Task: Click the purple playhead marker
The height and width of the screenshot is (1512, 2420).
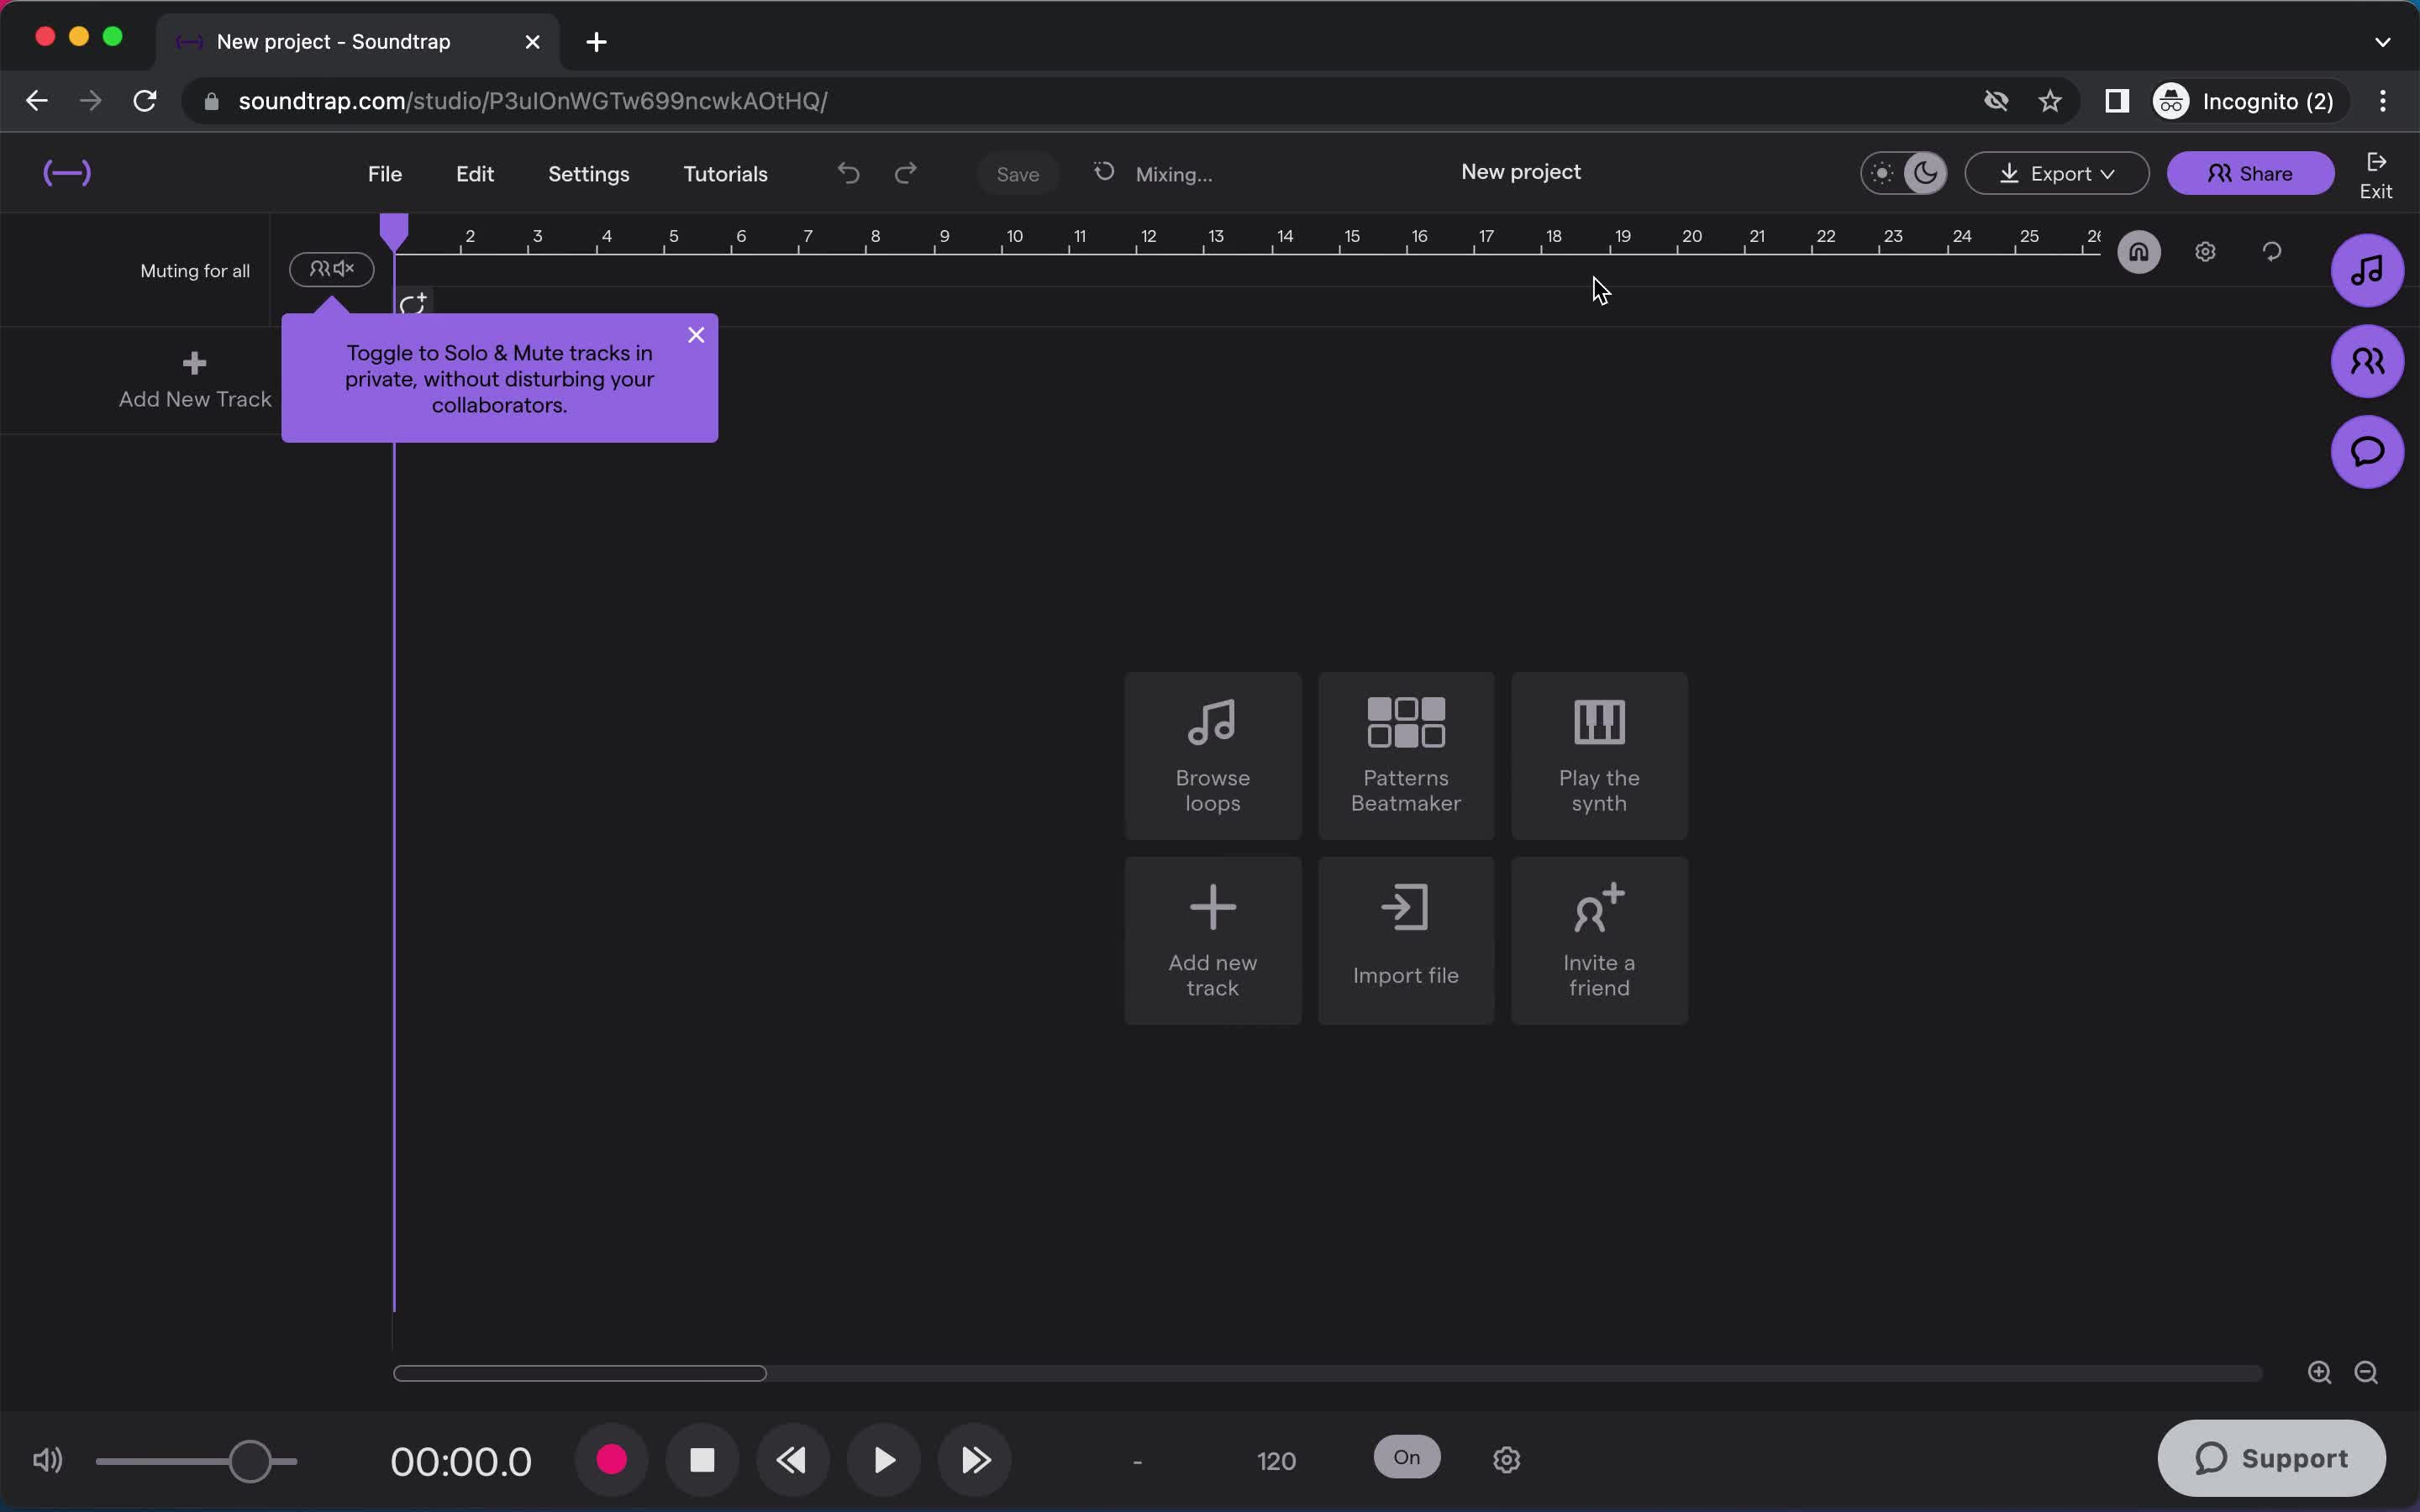Action: pyautogui.click(x=394, y=232)
